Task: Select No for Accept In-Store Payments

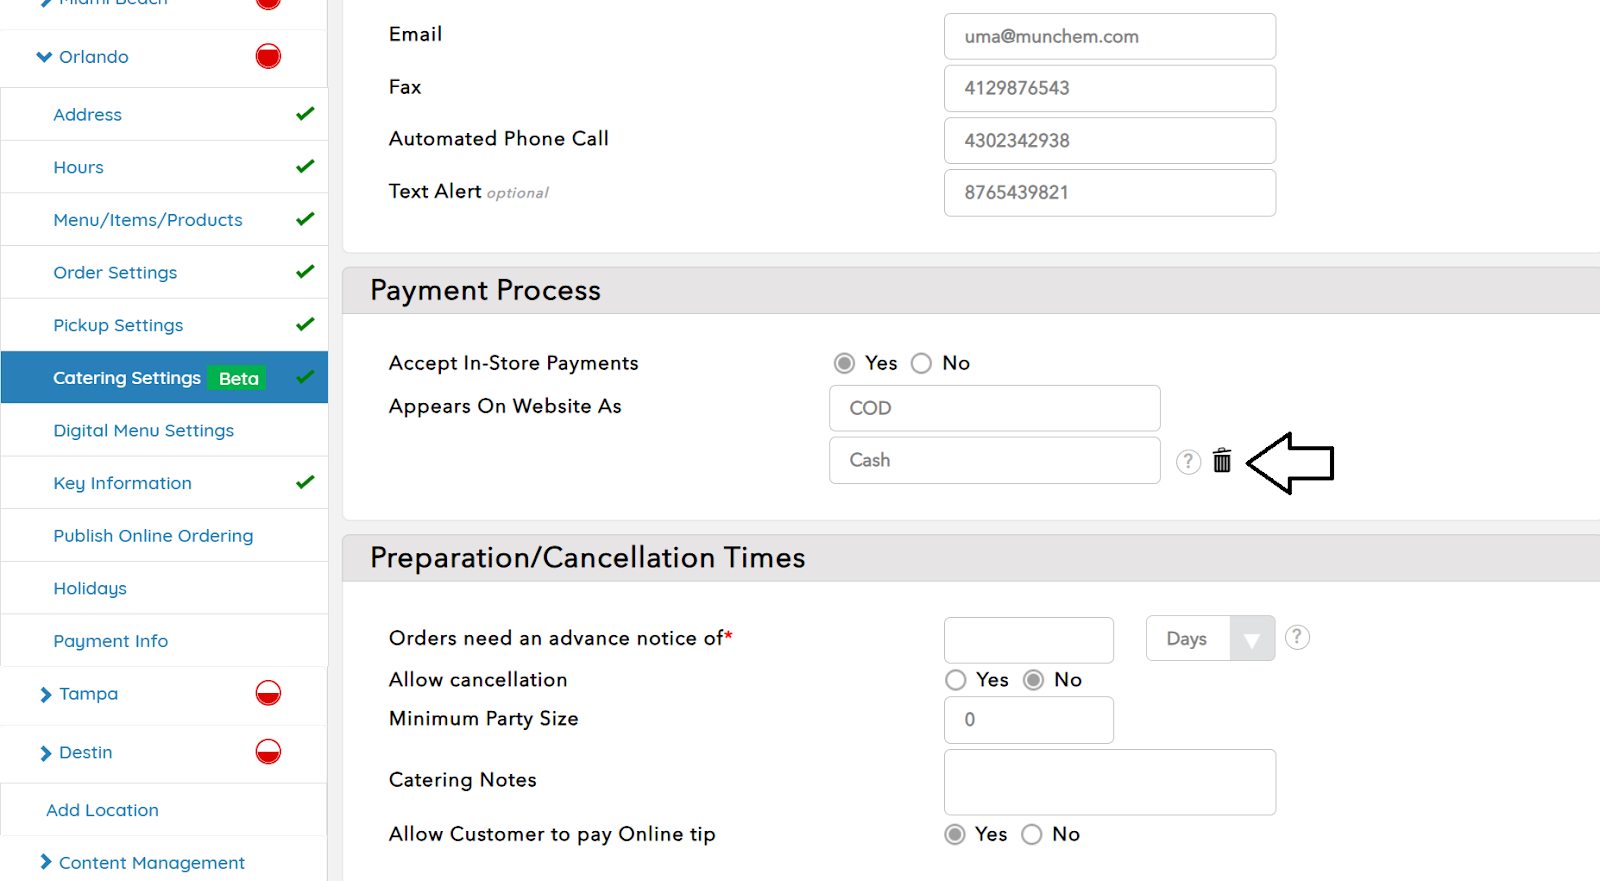Action: (921, 363)
